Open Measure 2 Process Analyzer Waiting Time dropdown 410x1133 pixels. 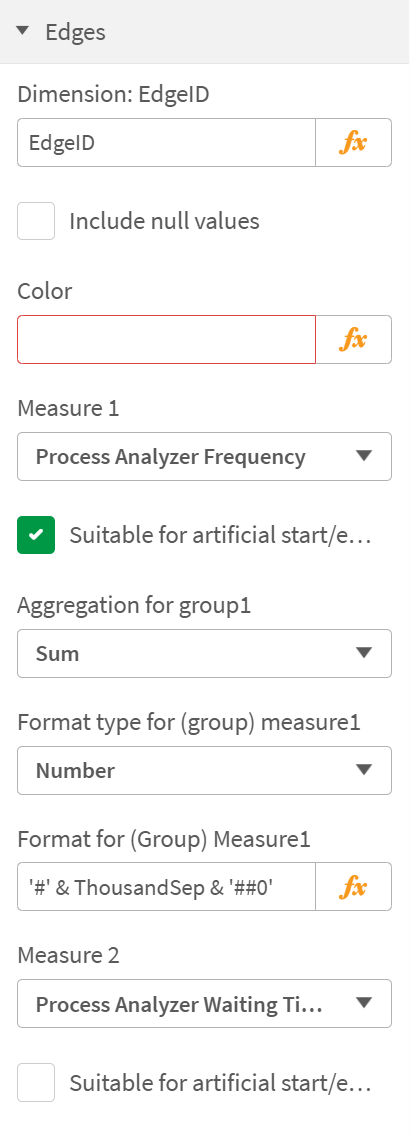pyautogui.click(x=205, y=1004)
